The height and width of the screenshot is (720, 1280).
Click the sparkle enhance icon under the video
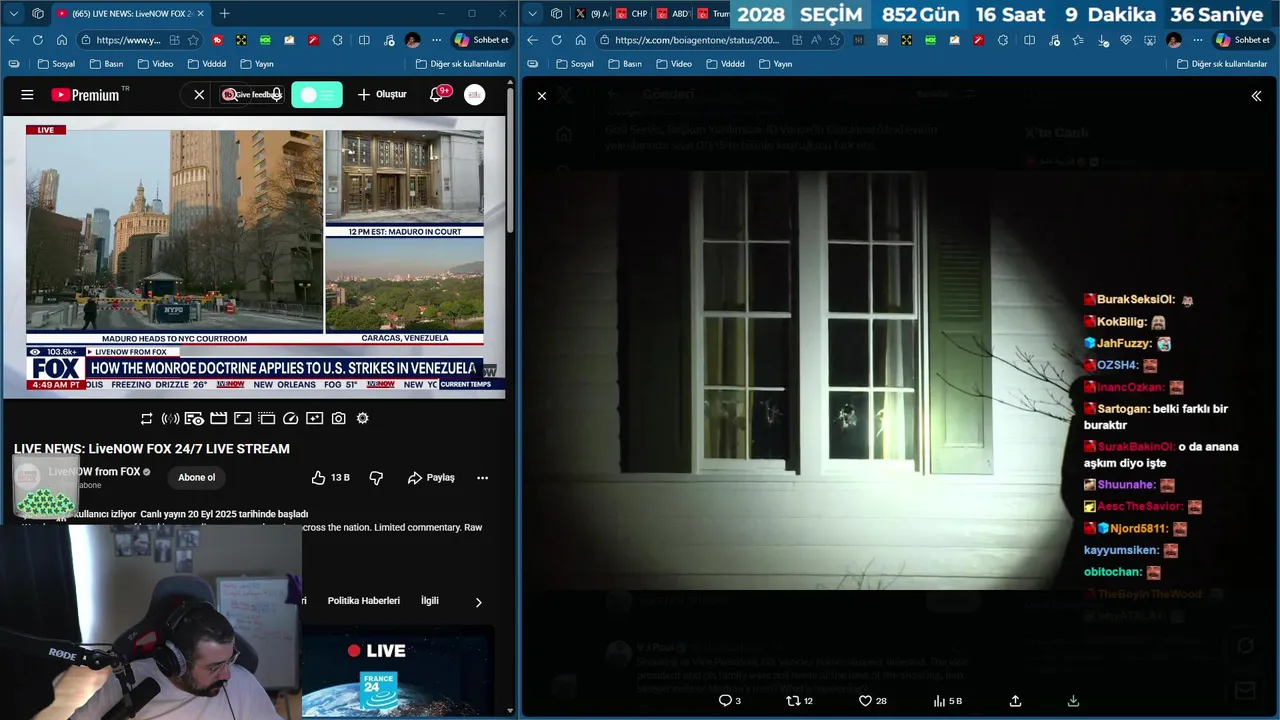pos(314,418)
